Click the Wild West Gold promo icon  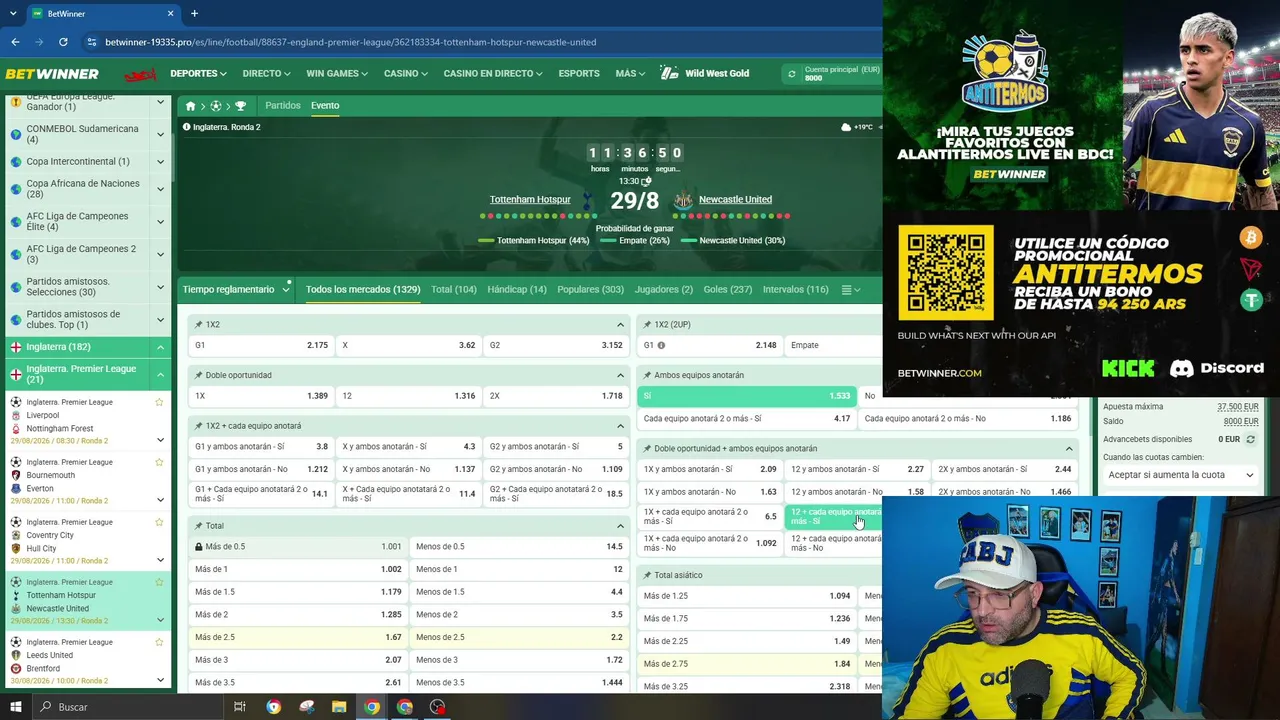pos(669,73)
